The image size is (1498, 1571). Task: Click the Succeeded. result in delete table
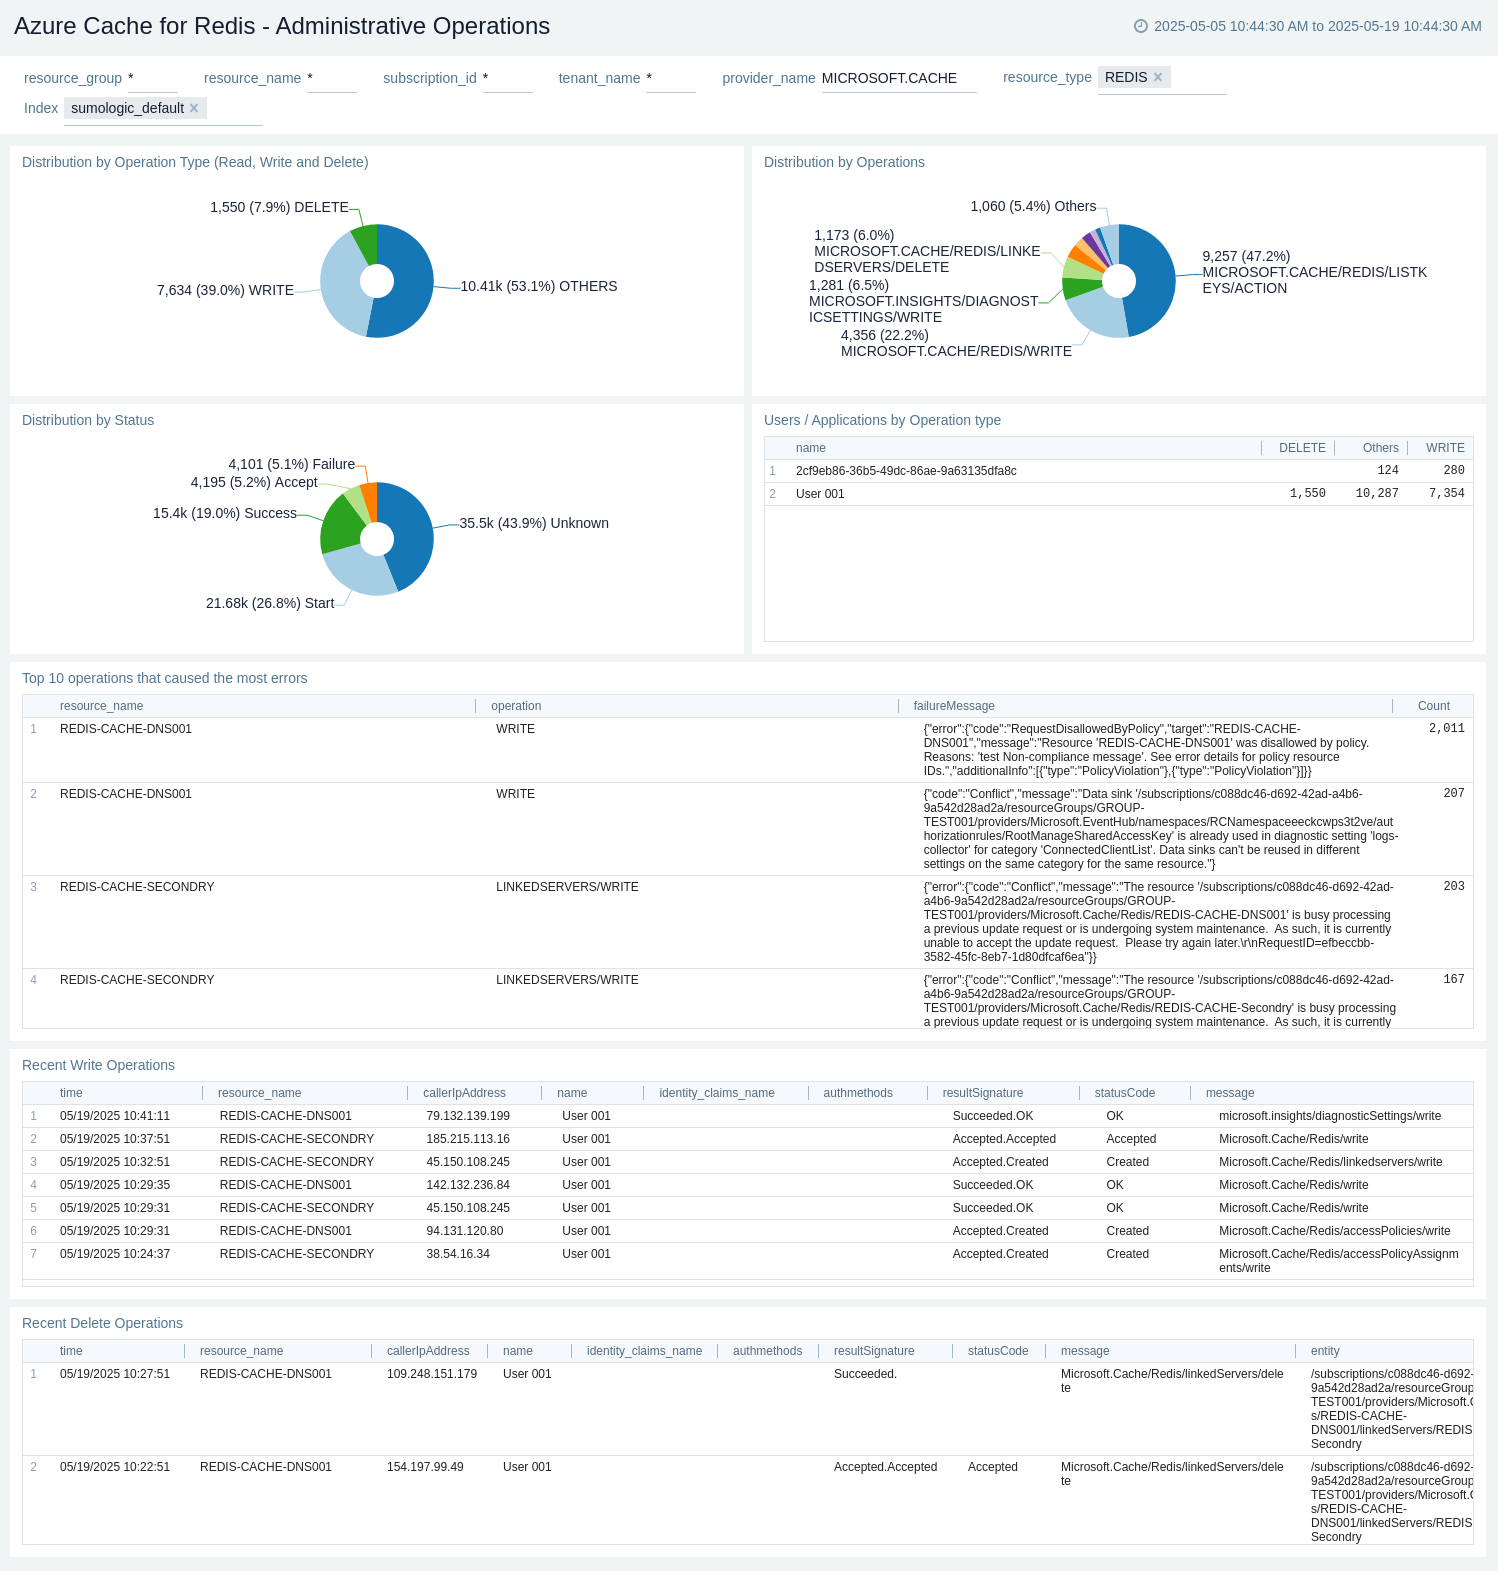[x=865, y=1374]
